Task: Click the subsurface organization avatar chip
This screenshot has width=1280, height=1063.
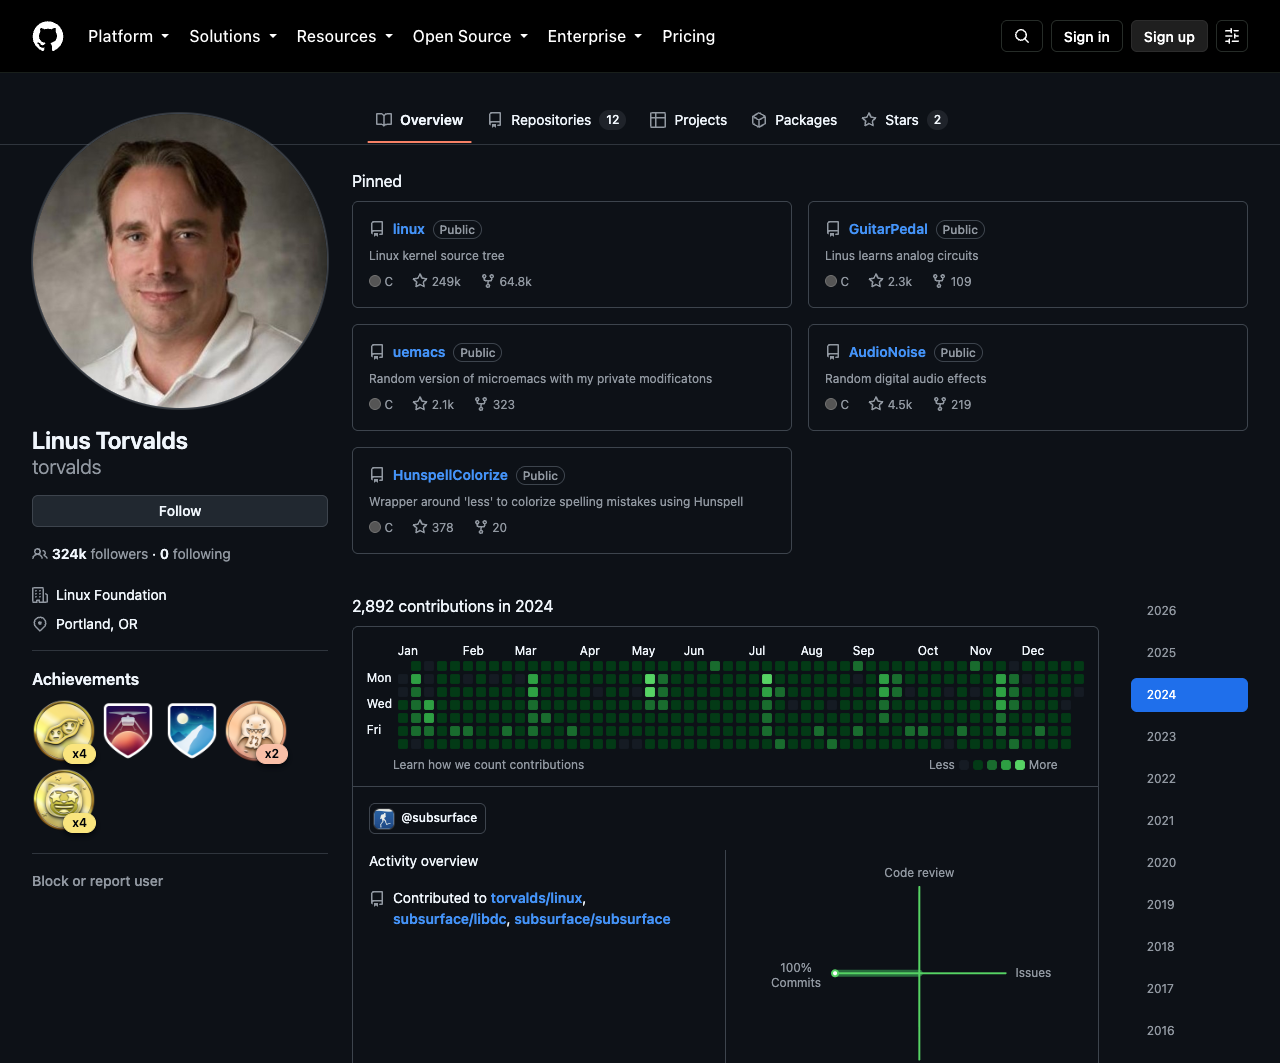Action: (427, 818)
